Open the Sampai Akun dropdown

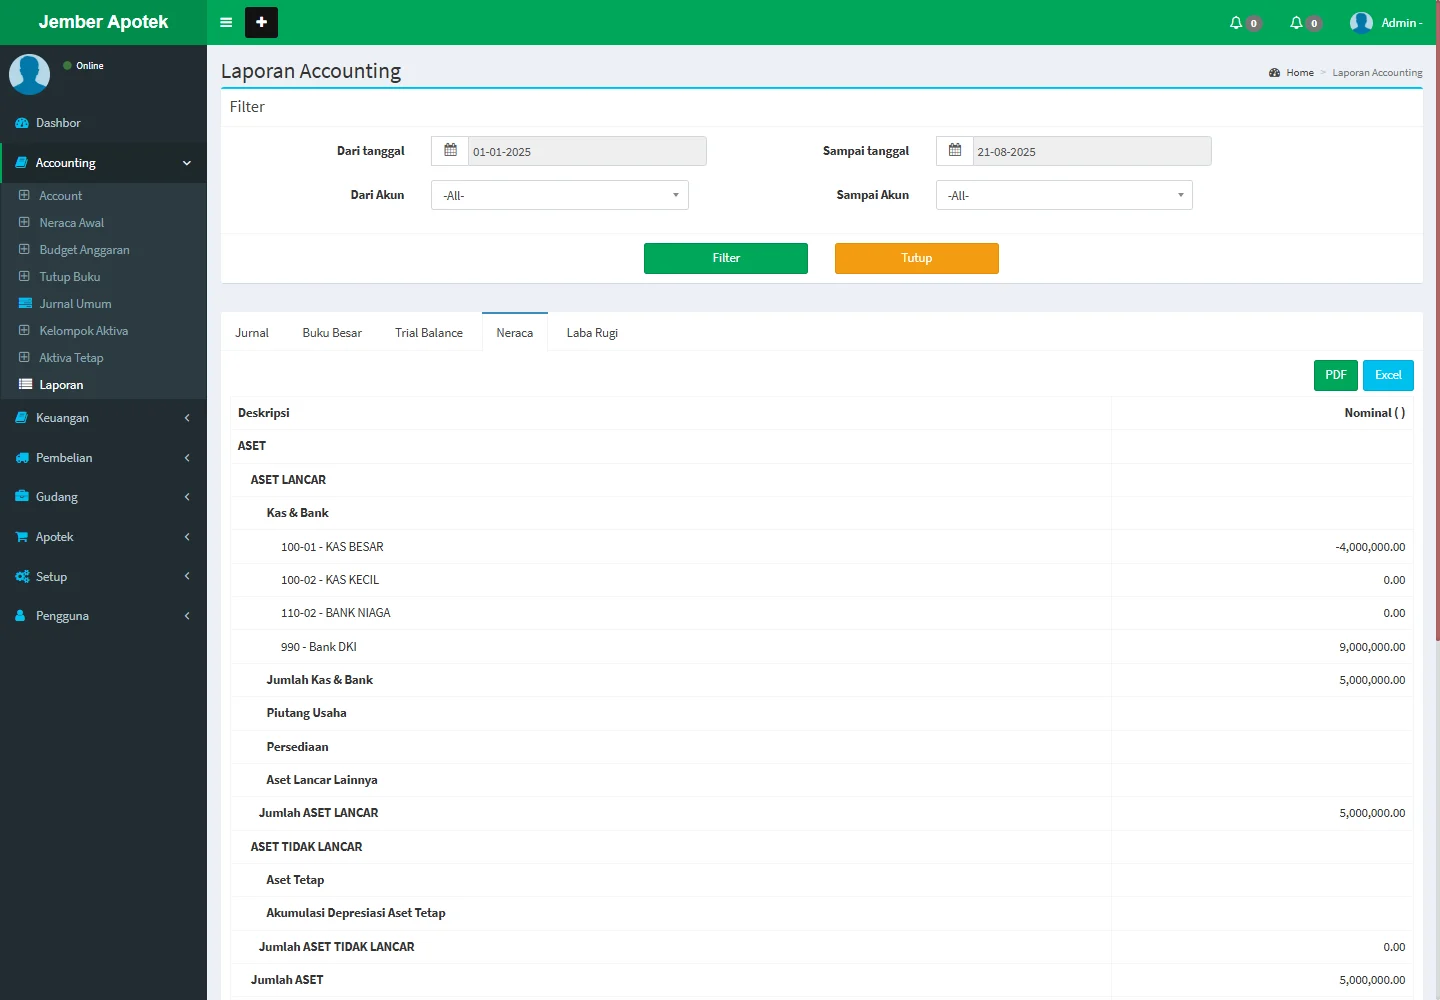(1063, 195)
